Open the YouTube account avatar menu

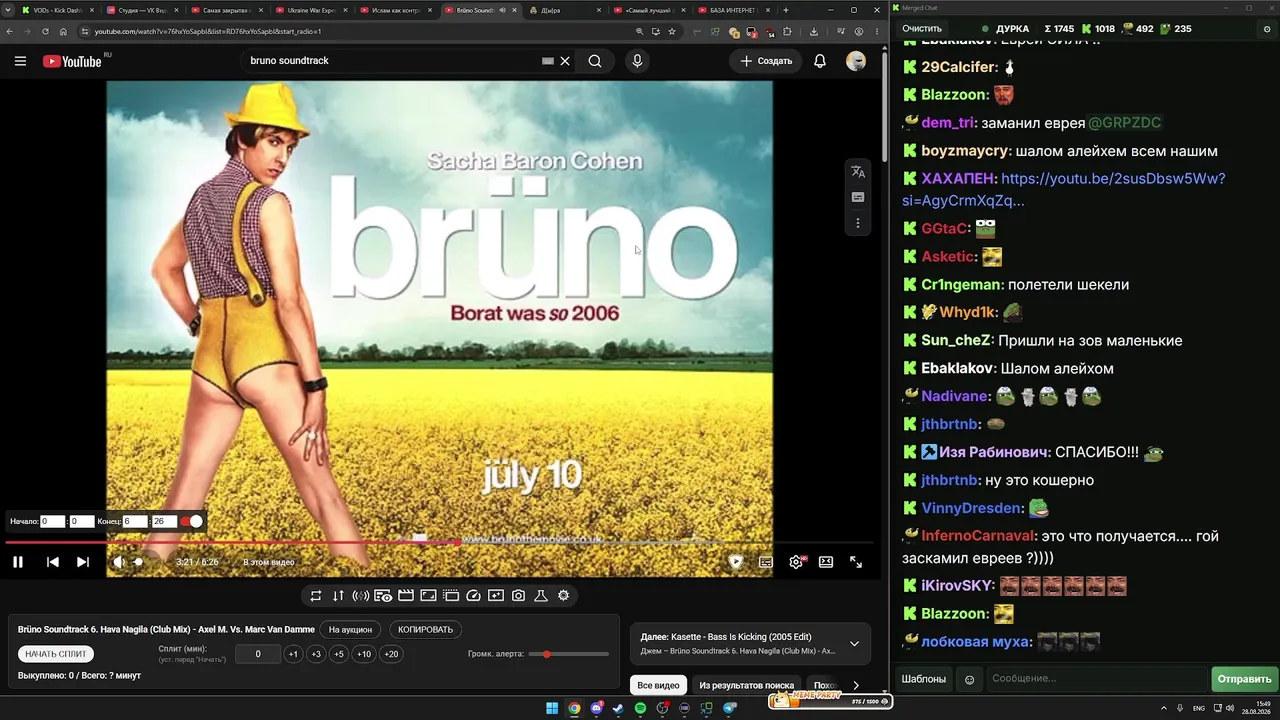856,61
